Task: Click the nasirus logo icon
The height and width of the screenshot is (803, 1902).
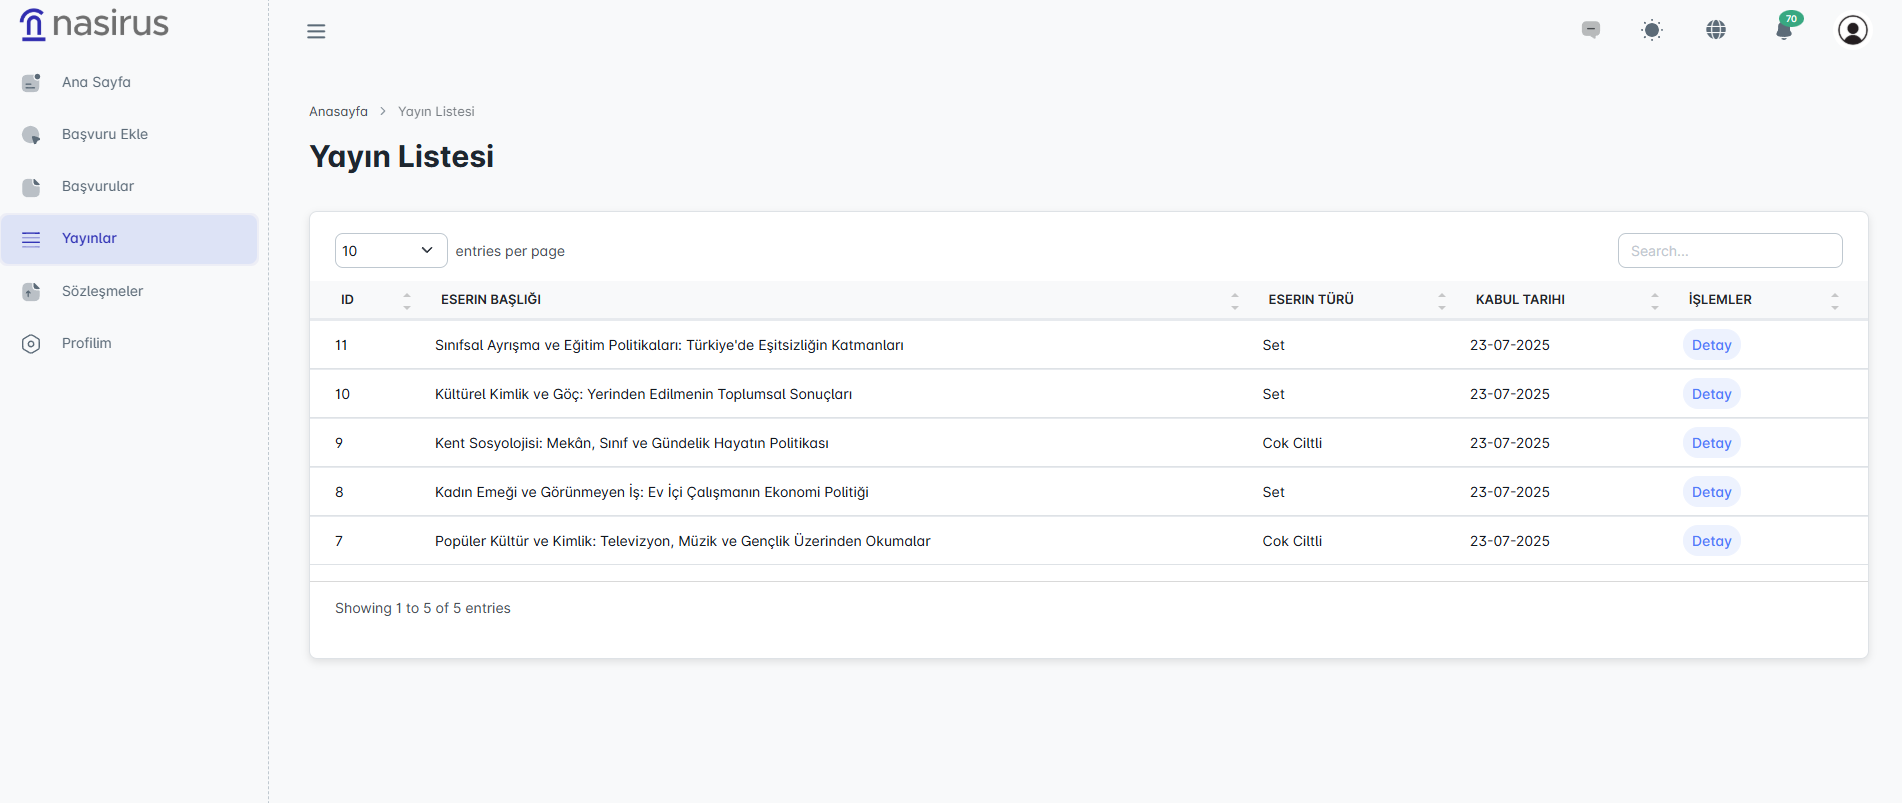Action: pyautogui.click(x=33, y=24)
